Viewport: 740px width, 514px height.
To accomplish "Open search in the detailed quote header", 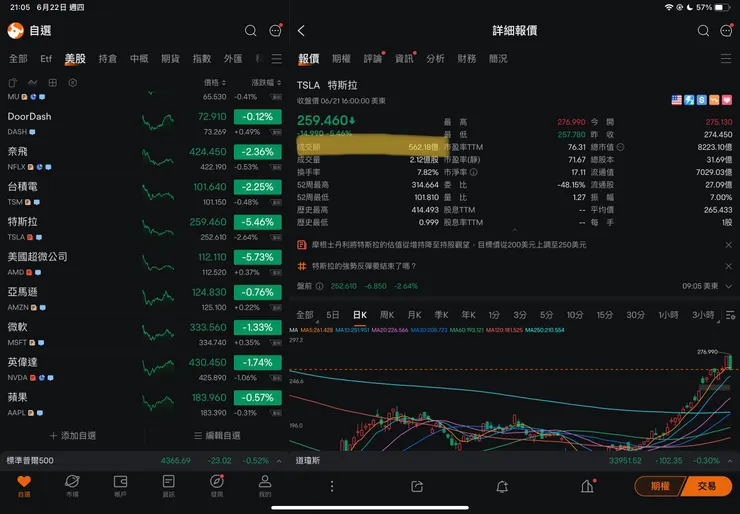I will click(703, 31).
